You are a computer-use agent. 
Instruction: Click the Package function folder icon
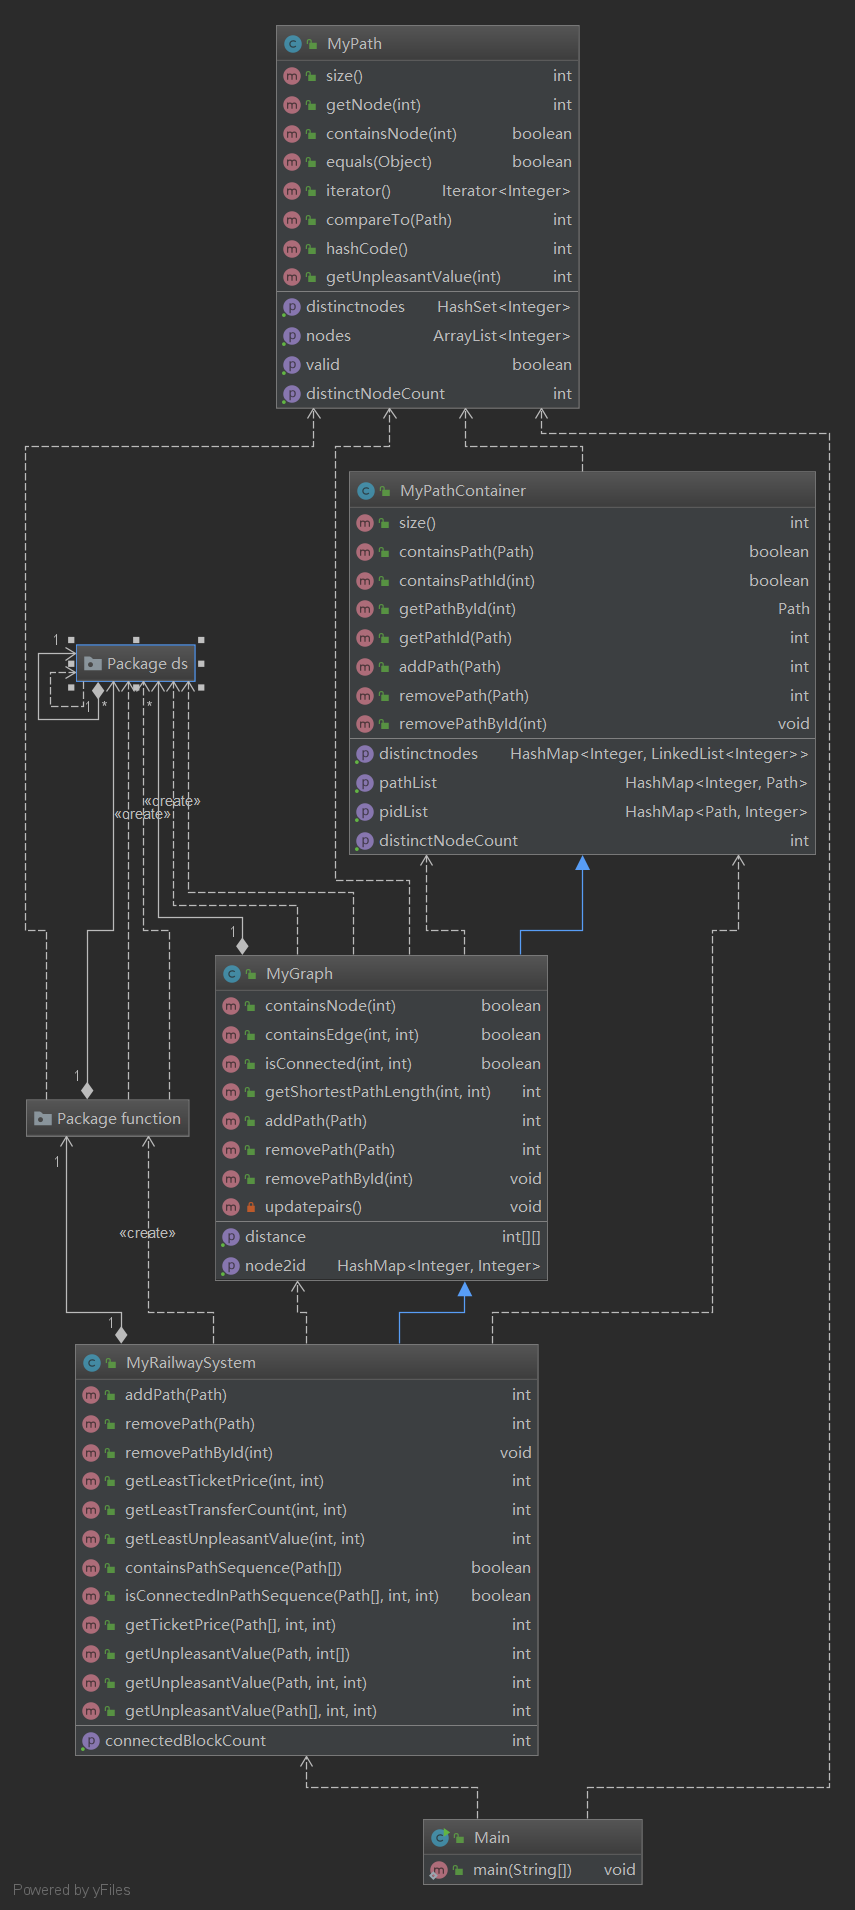click(x=43, y=1119)
